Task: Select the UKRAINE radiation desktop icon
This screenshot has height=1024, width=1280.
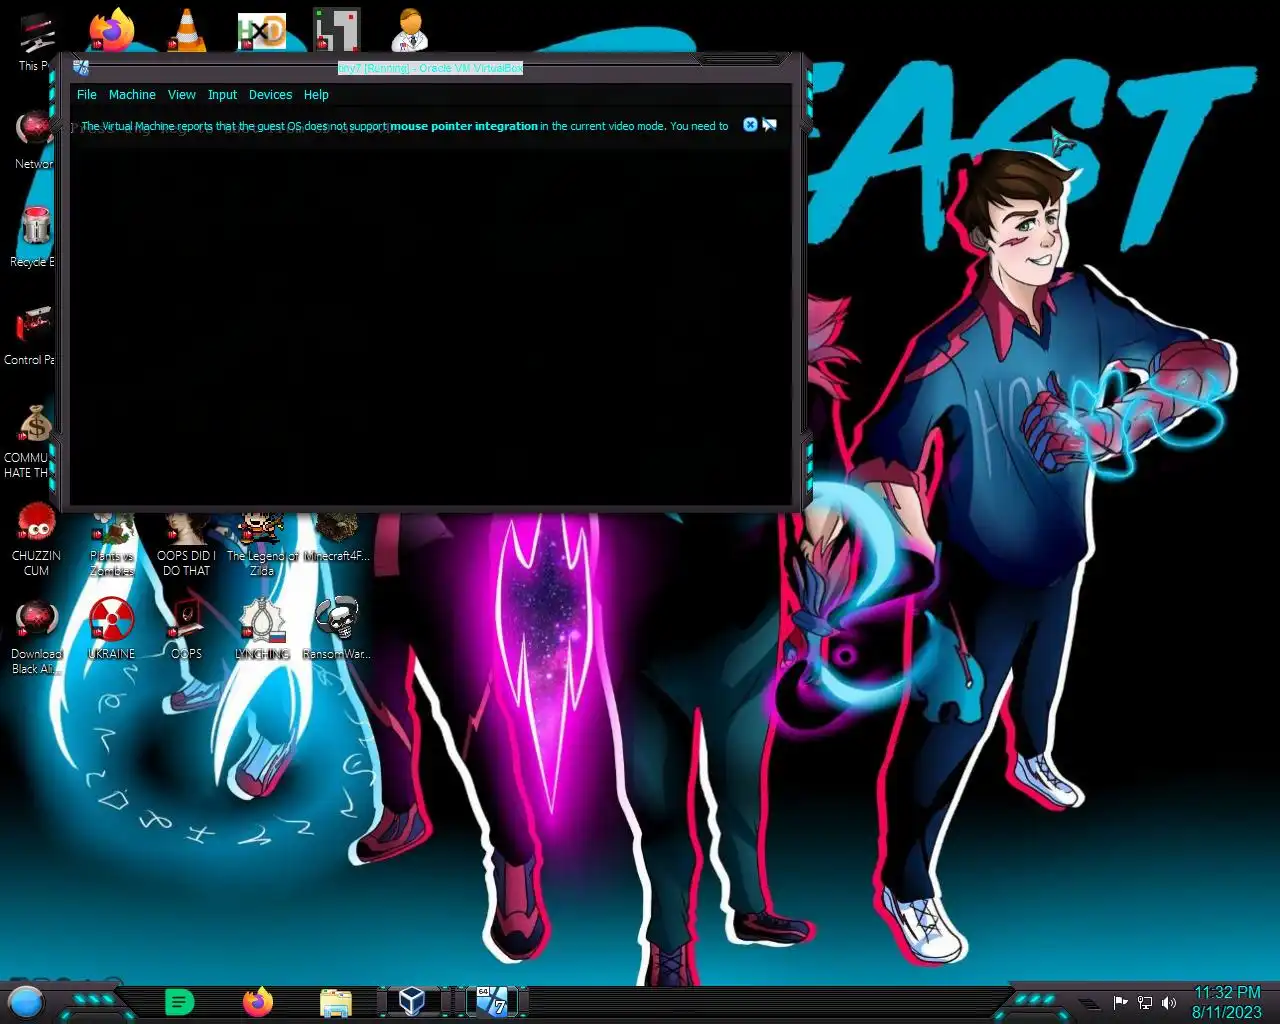Action: (111, 630)
